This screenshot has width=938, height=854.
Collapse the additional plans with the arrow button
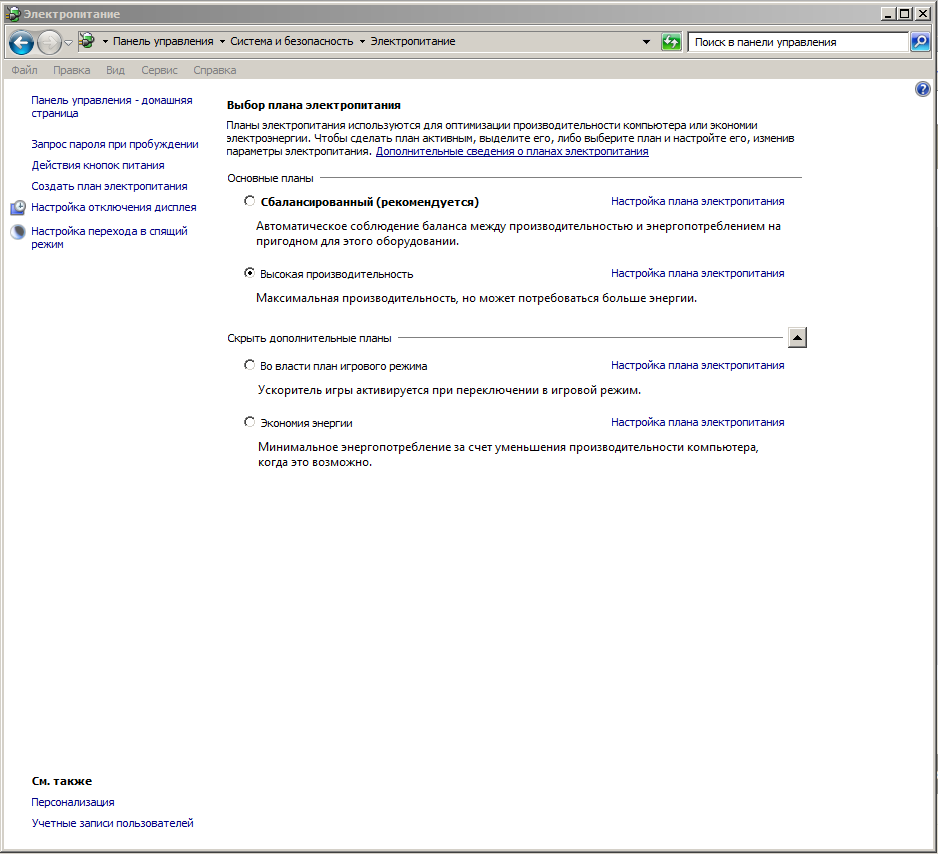pos(797,337)
